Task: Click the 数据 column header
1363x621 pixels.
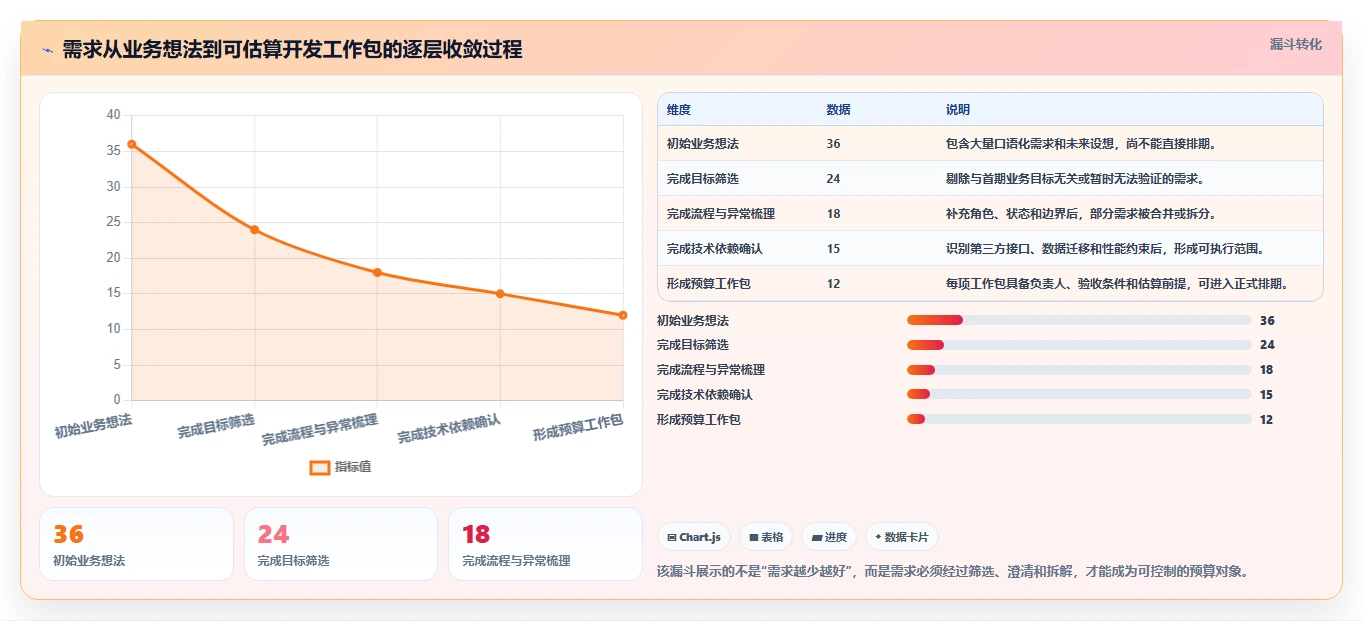Action: (839, 110)
